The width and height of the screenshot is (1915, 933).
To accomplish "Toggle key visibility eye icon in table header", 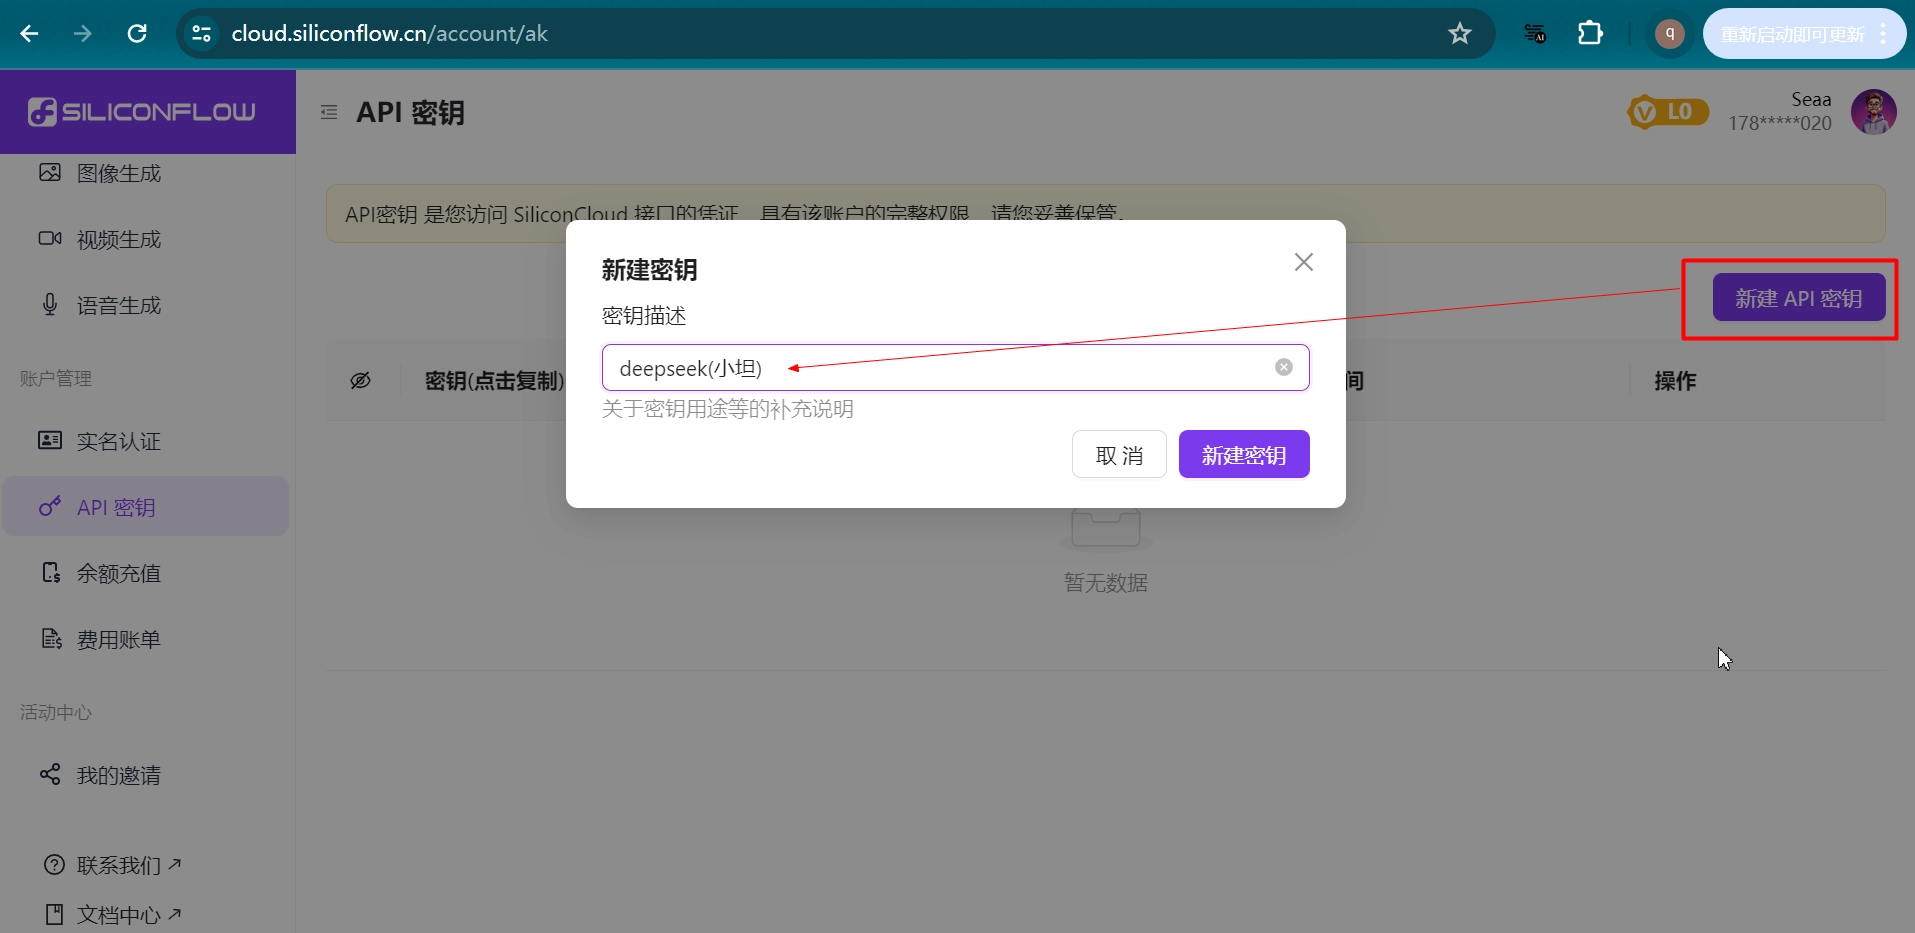I will coord(361,381).
